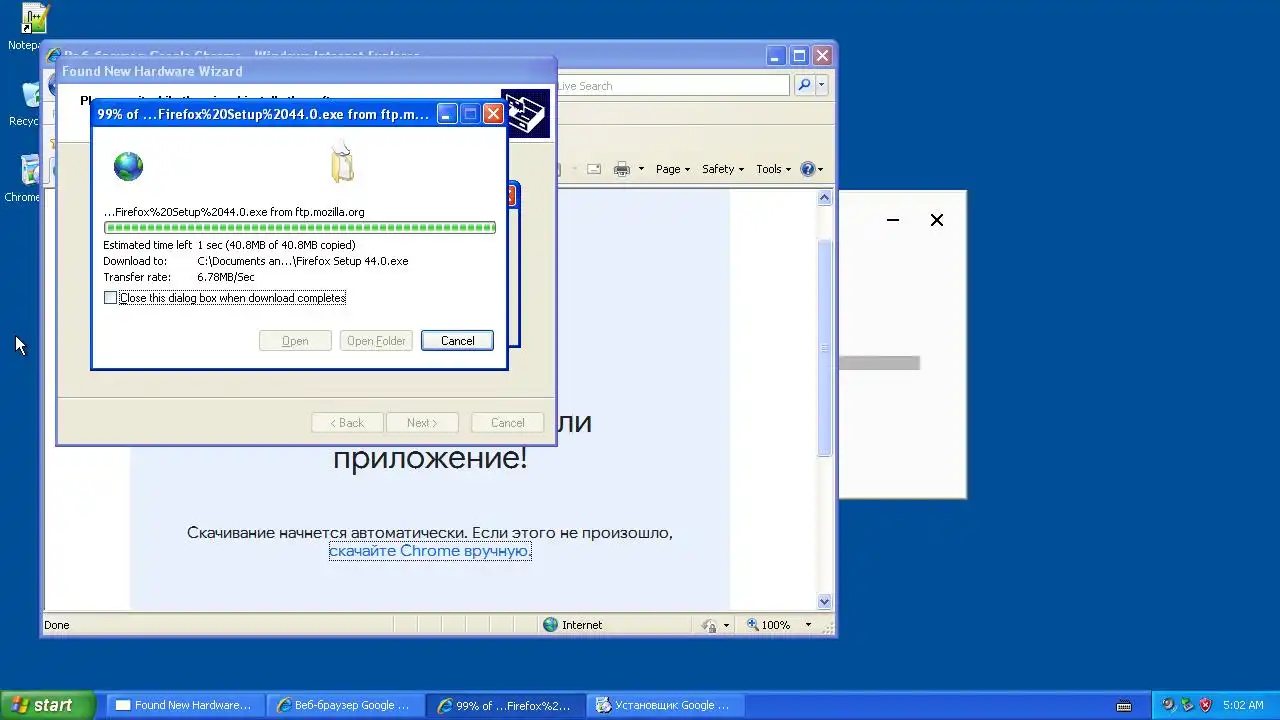The height and width of the screenshot is (720, 1280).
Task: Close the Chrome installer window
Action: (x=937, y=220)
